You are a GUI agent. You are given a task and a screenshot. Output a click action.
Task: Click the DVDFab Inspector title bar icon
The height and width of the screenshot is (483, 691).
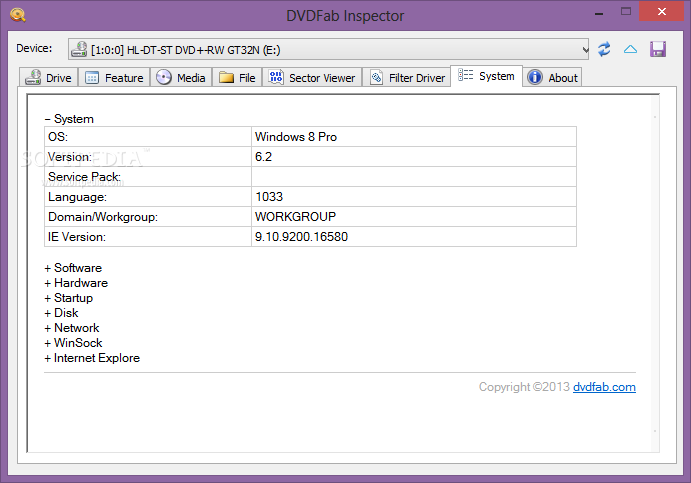[x=18, y=15]
